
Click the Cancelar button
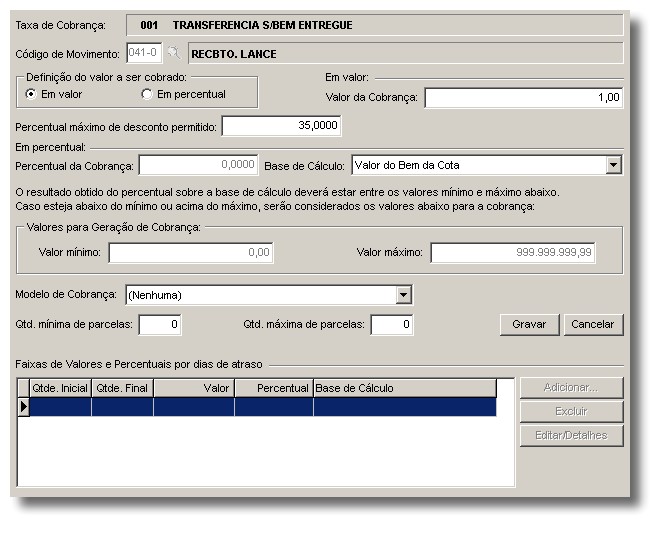tap(593, 324)
